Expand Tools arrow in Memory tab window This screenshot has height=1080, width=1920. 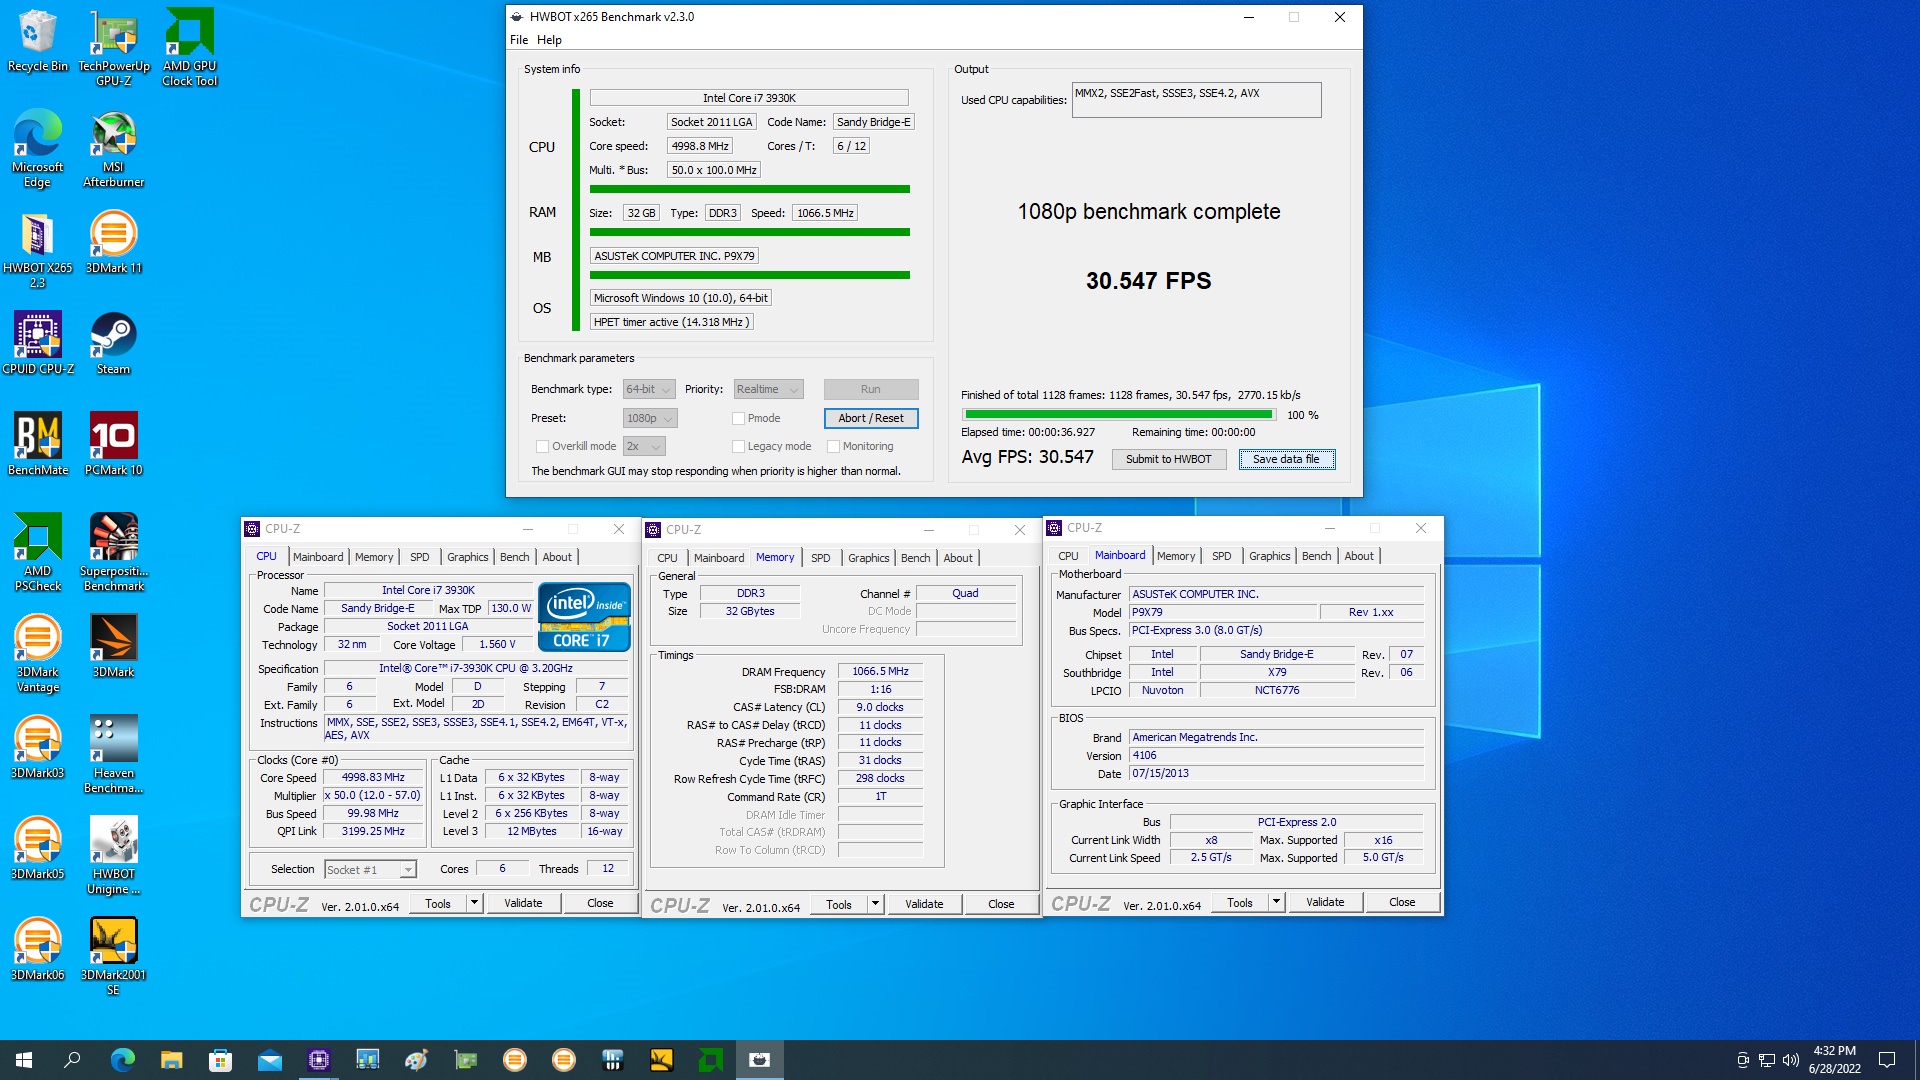876,904
